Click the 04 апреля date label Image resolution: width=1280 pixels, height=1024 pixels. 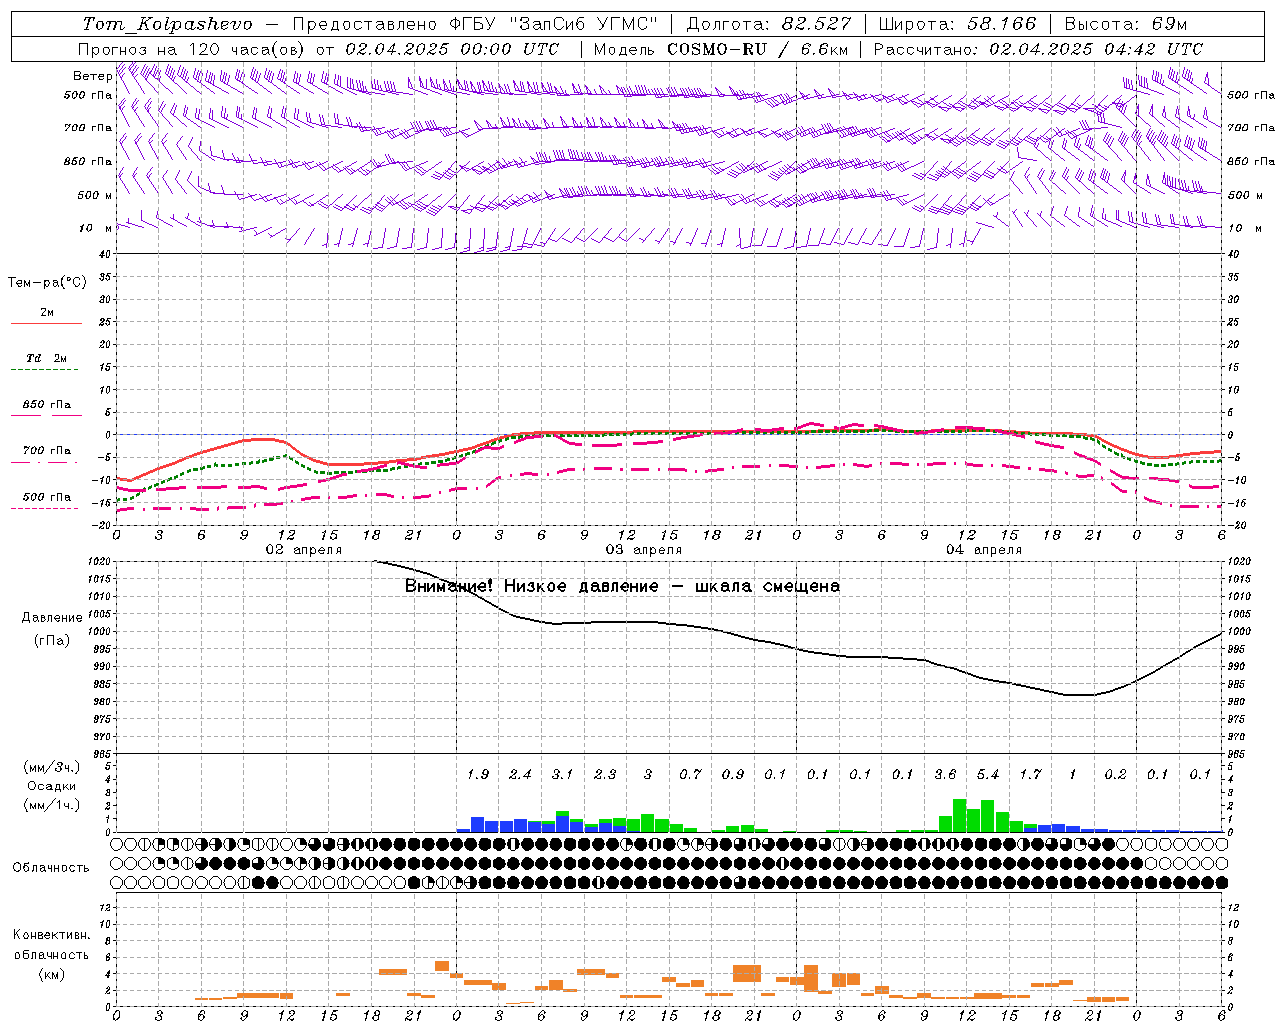(984, 550)
